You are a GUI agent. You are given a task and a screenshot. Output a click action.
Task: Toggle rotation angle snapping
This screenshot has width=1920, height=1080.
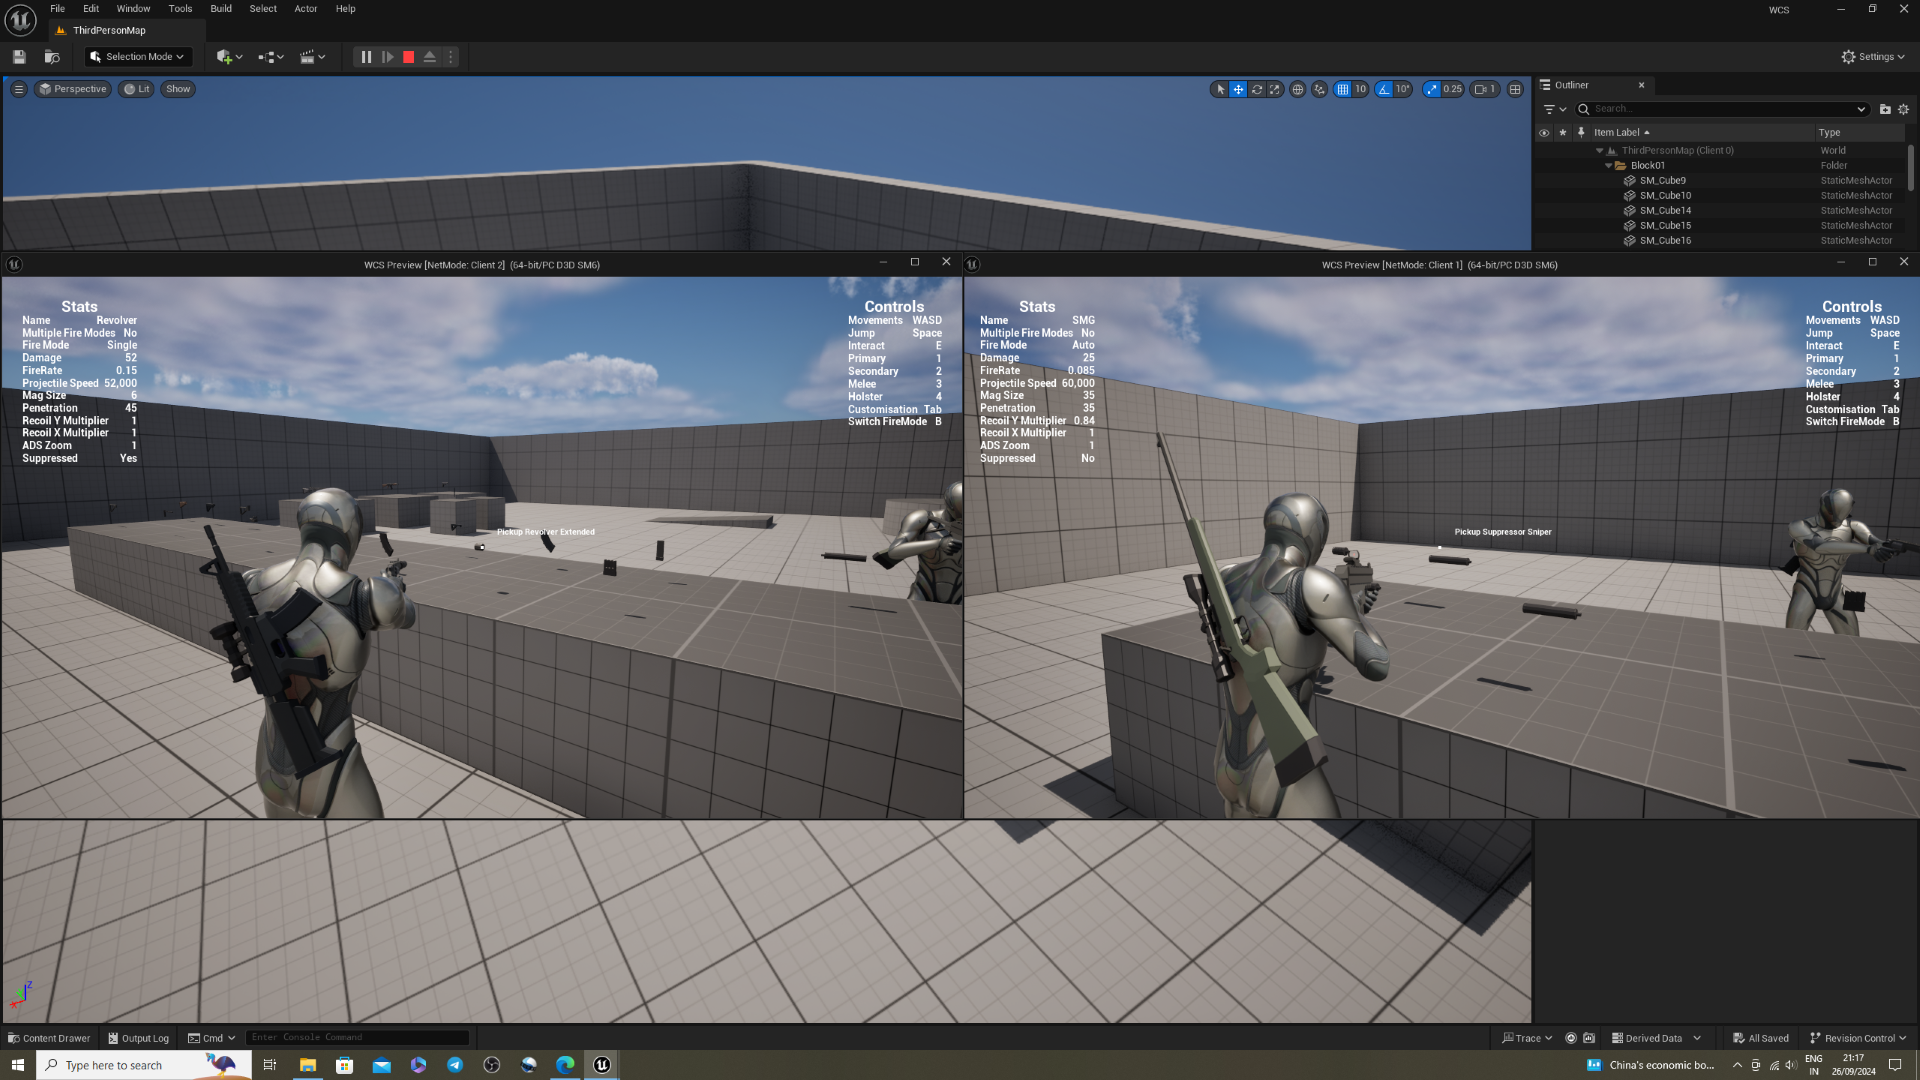click(1384, 89)
